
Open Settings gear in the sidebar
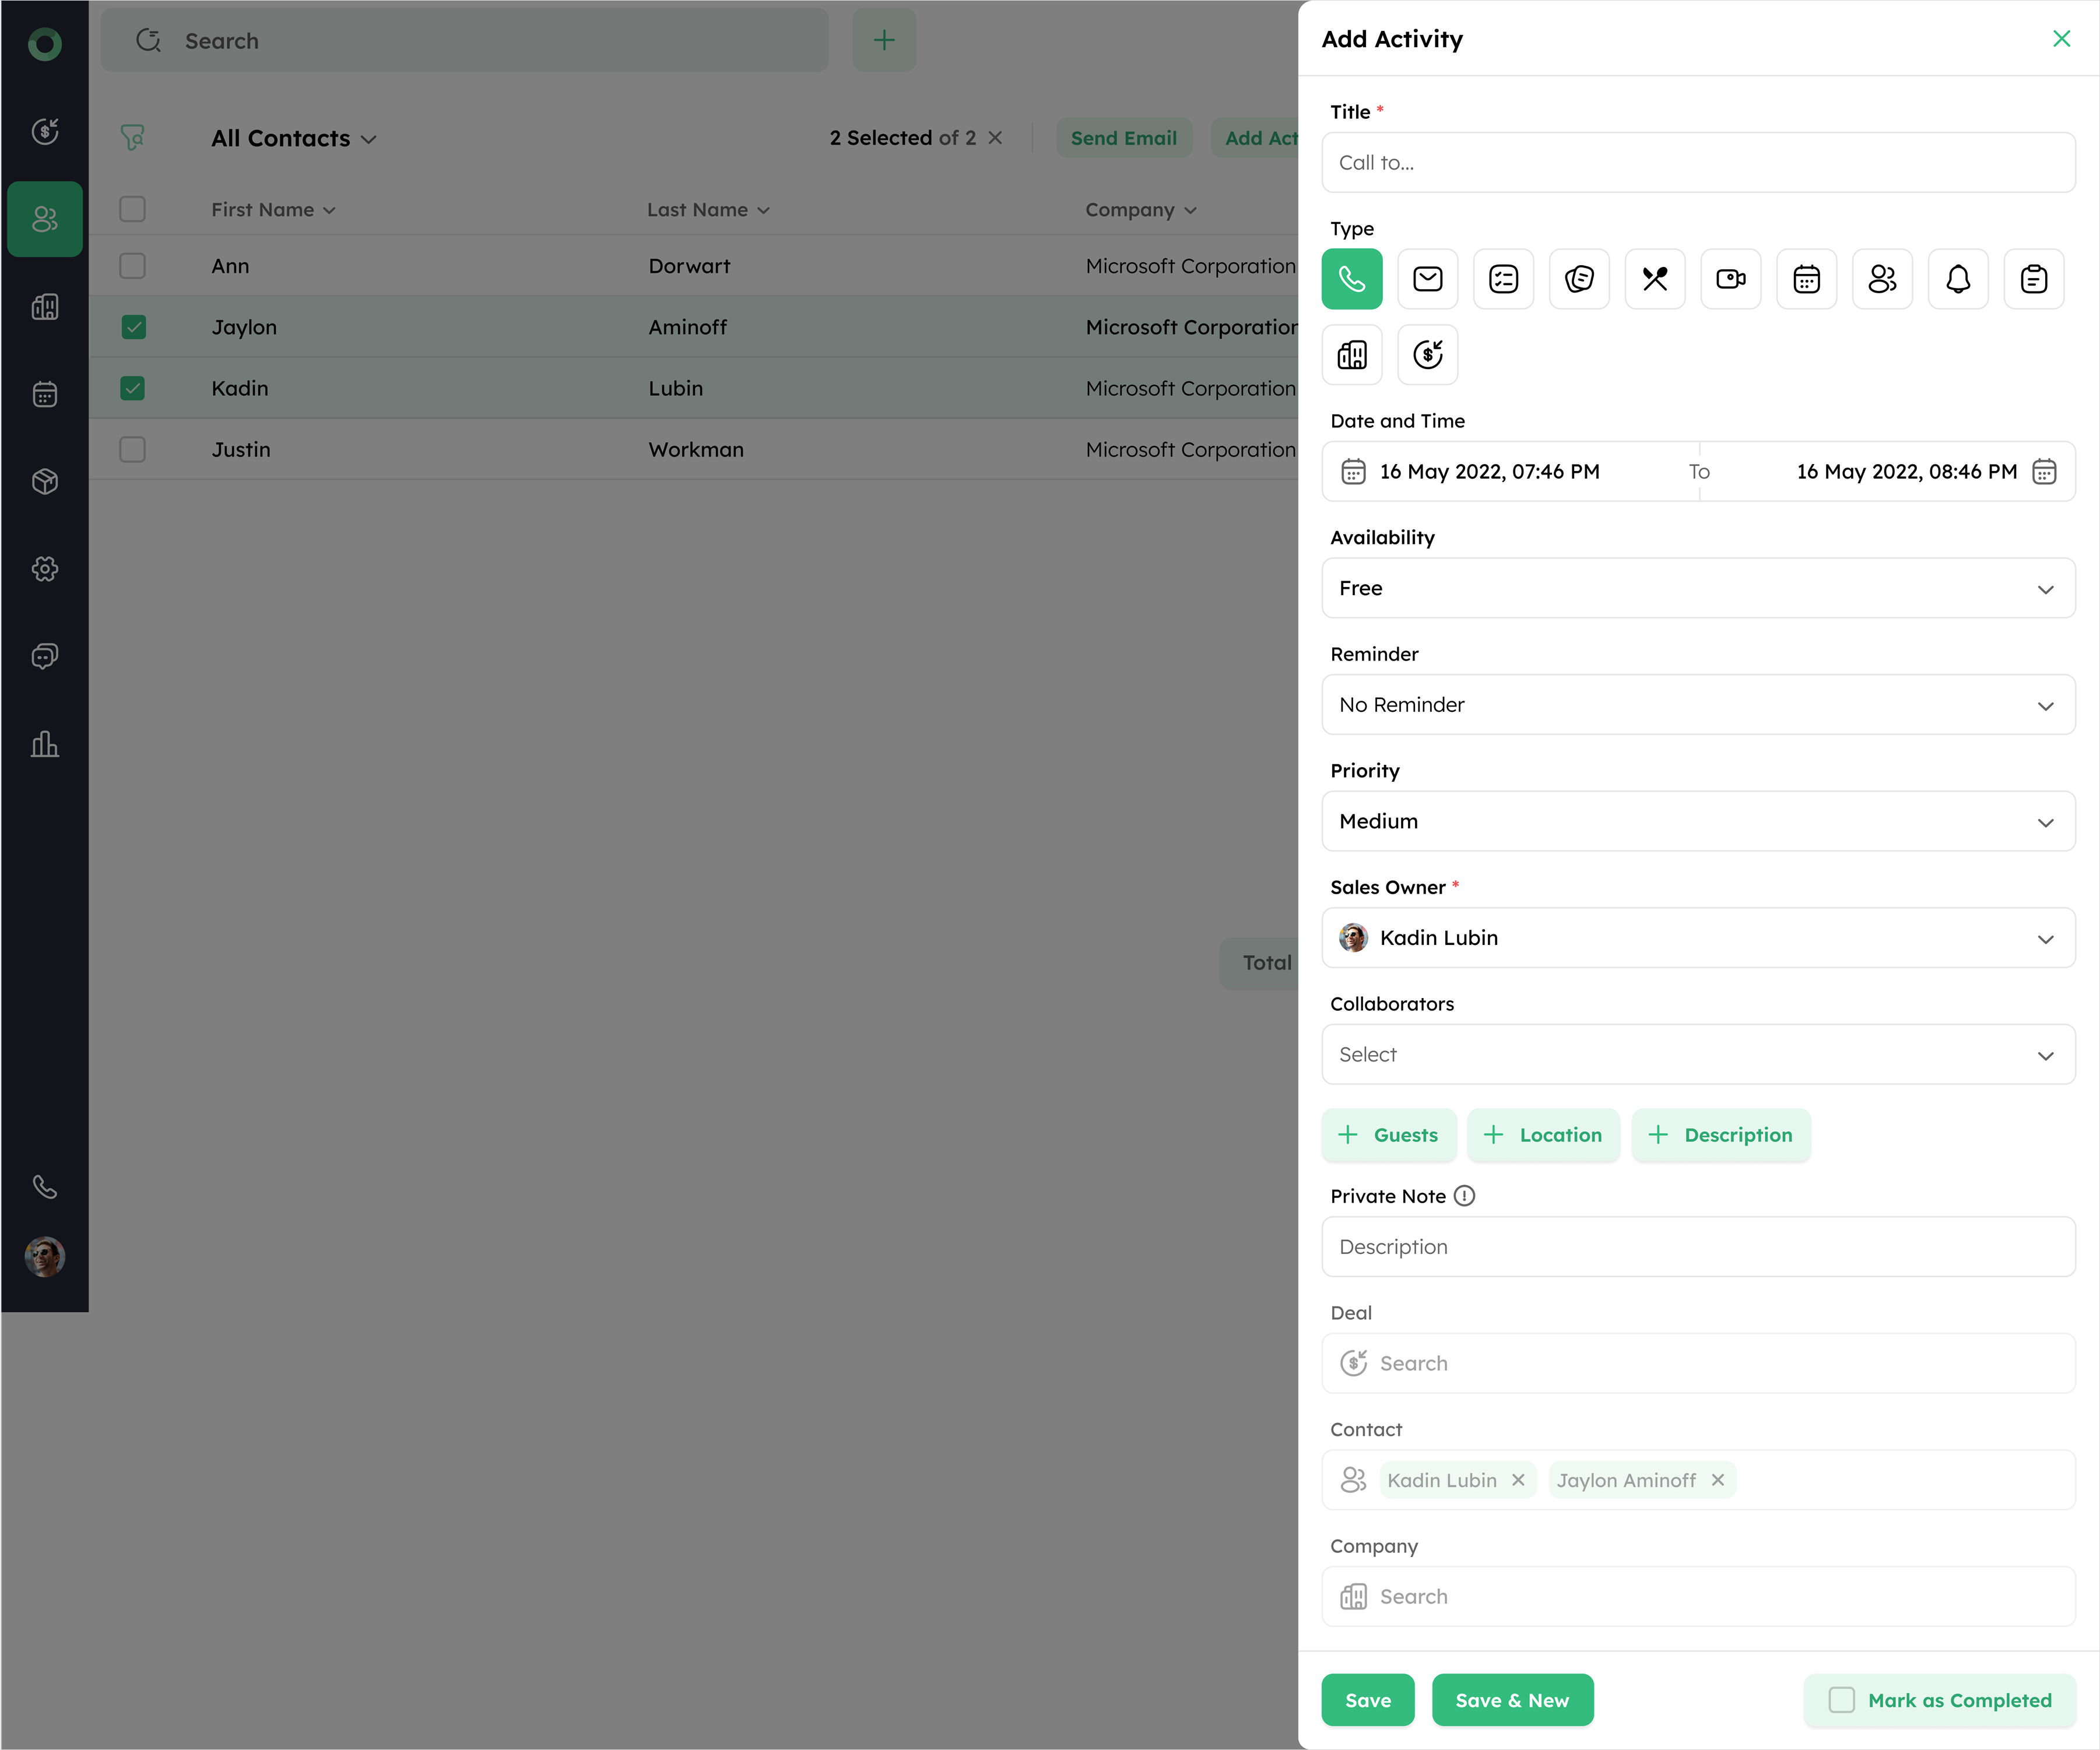point(45,569)
